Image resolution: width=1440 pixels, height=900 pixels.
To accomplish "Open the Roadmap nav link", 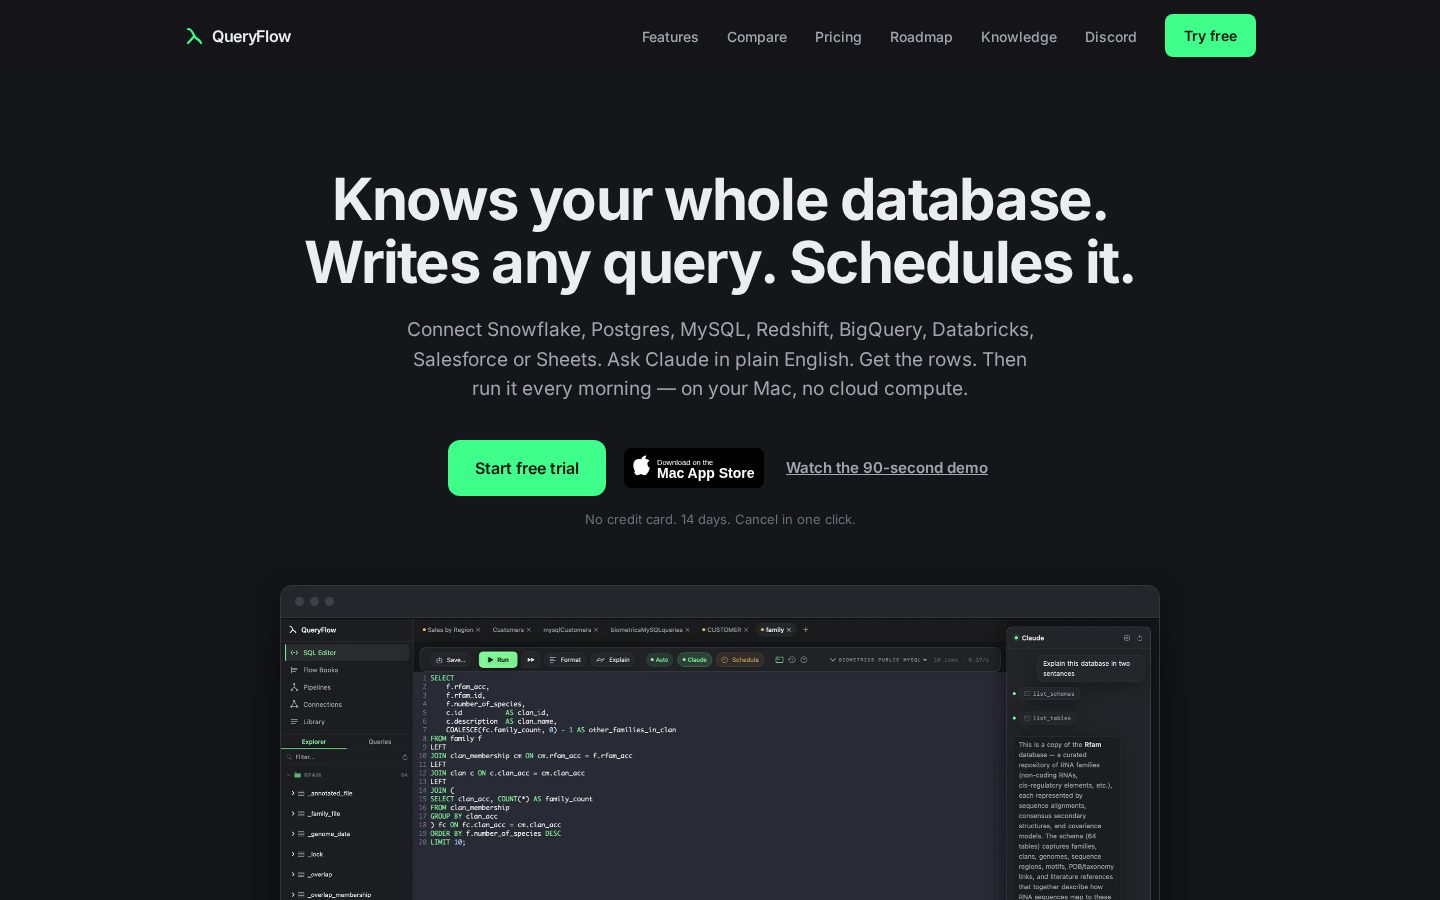I will (x=921, y=37).
